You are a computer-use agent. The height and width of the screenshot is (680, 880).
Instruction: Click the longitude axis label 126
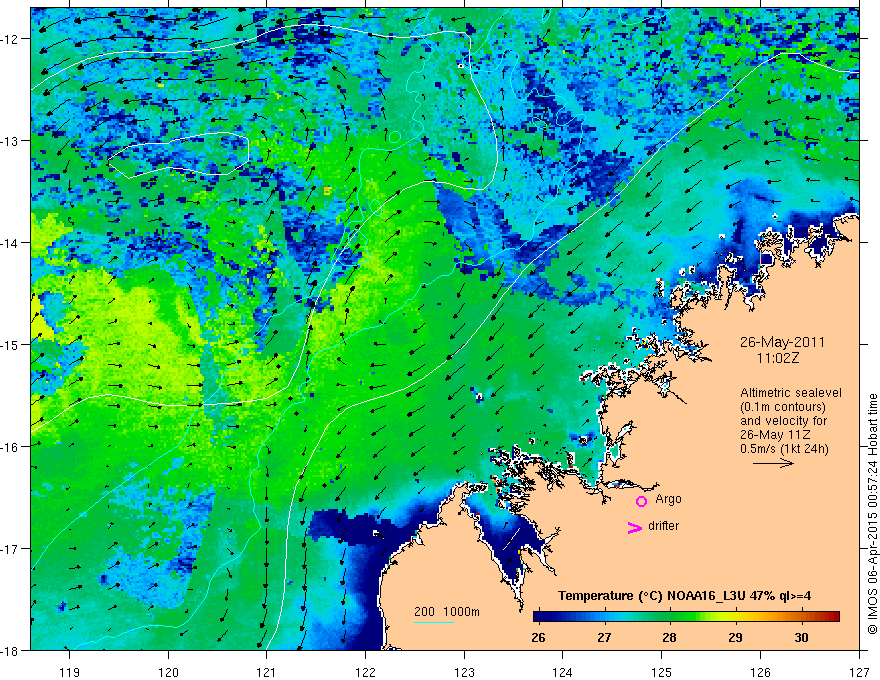click(760, 672)
